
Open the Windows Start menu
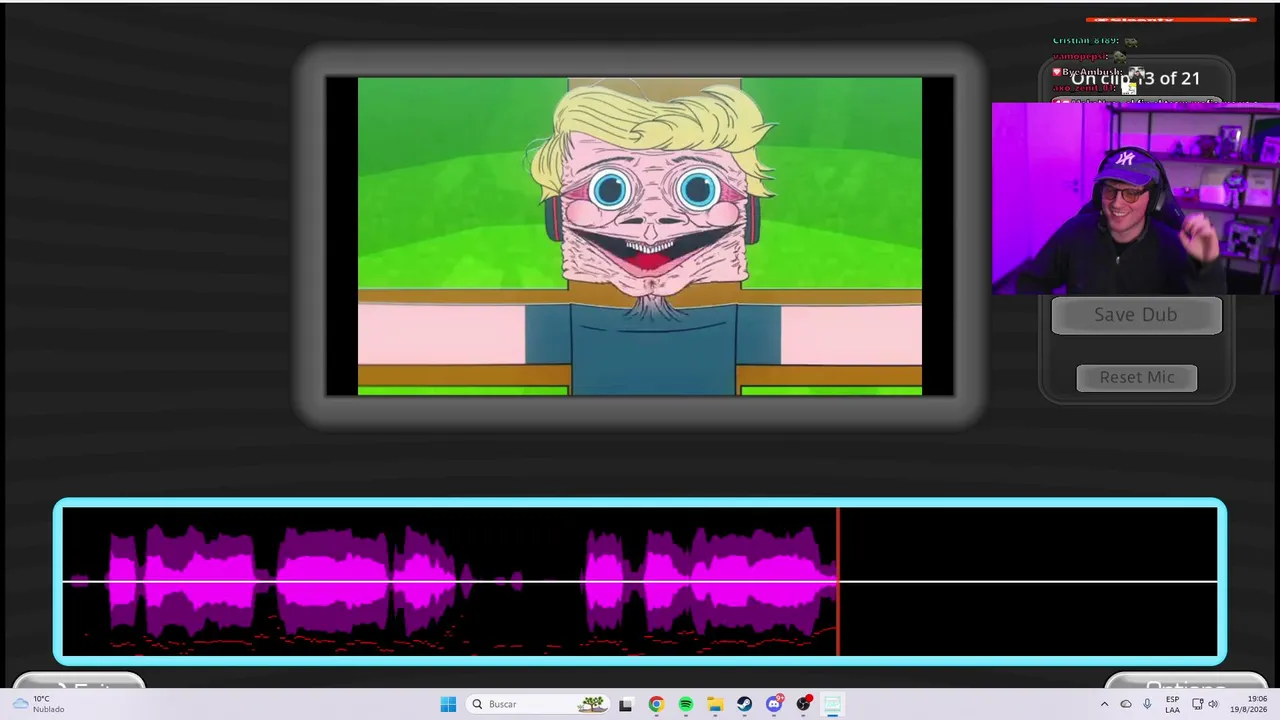tap(448, 704)
